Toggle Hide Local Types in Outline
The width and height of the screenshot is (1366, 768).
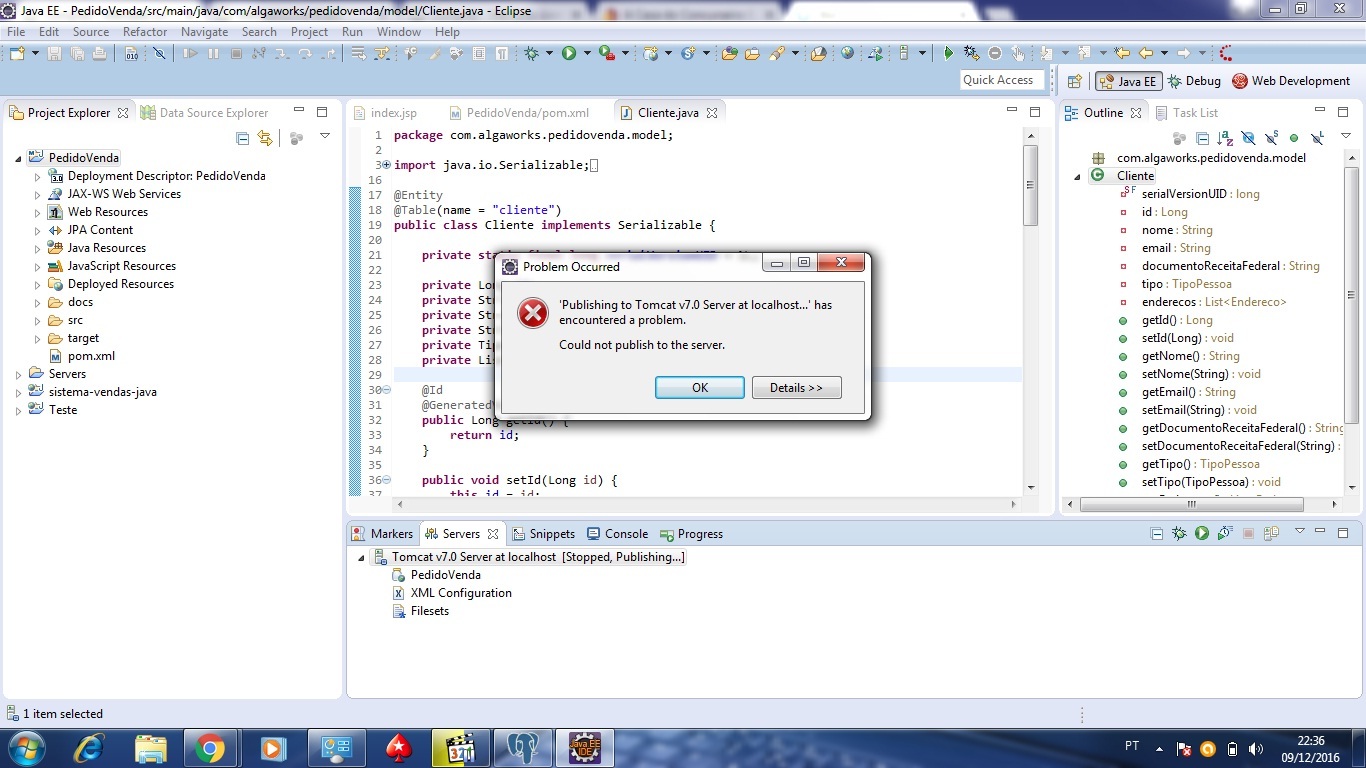click(x=1317, y=138)
